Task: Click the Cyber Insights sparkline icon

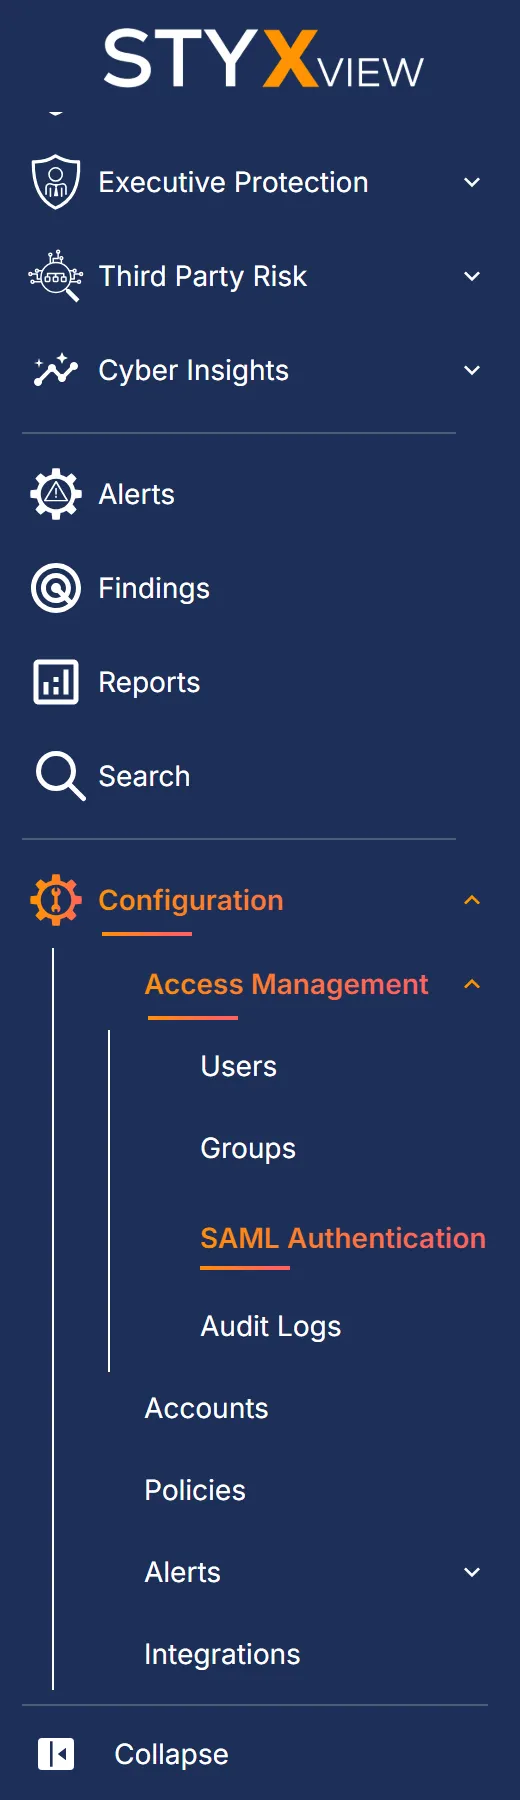Action: coord(56,370)
